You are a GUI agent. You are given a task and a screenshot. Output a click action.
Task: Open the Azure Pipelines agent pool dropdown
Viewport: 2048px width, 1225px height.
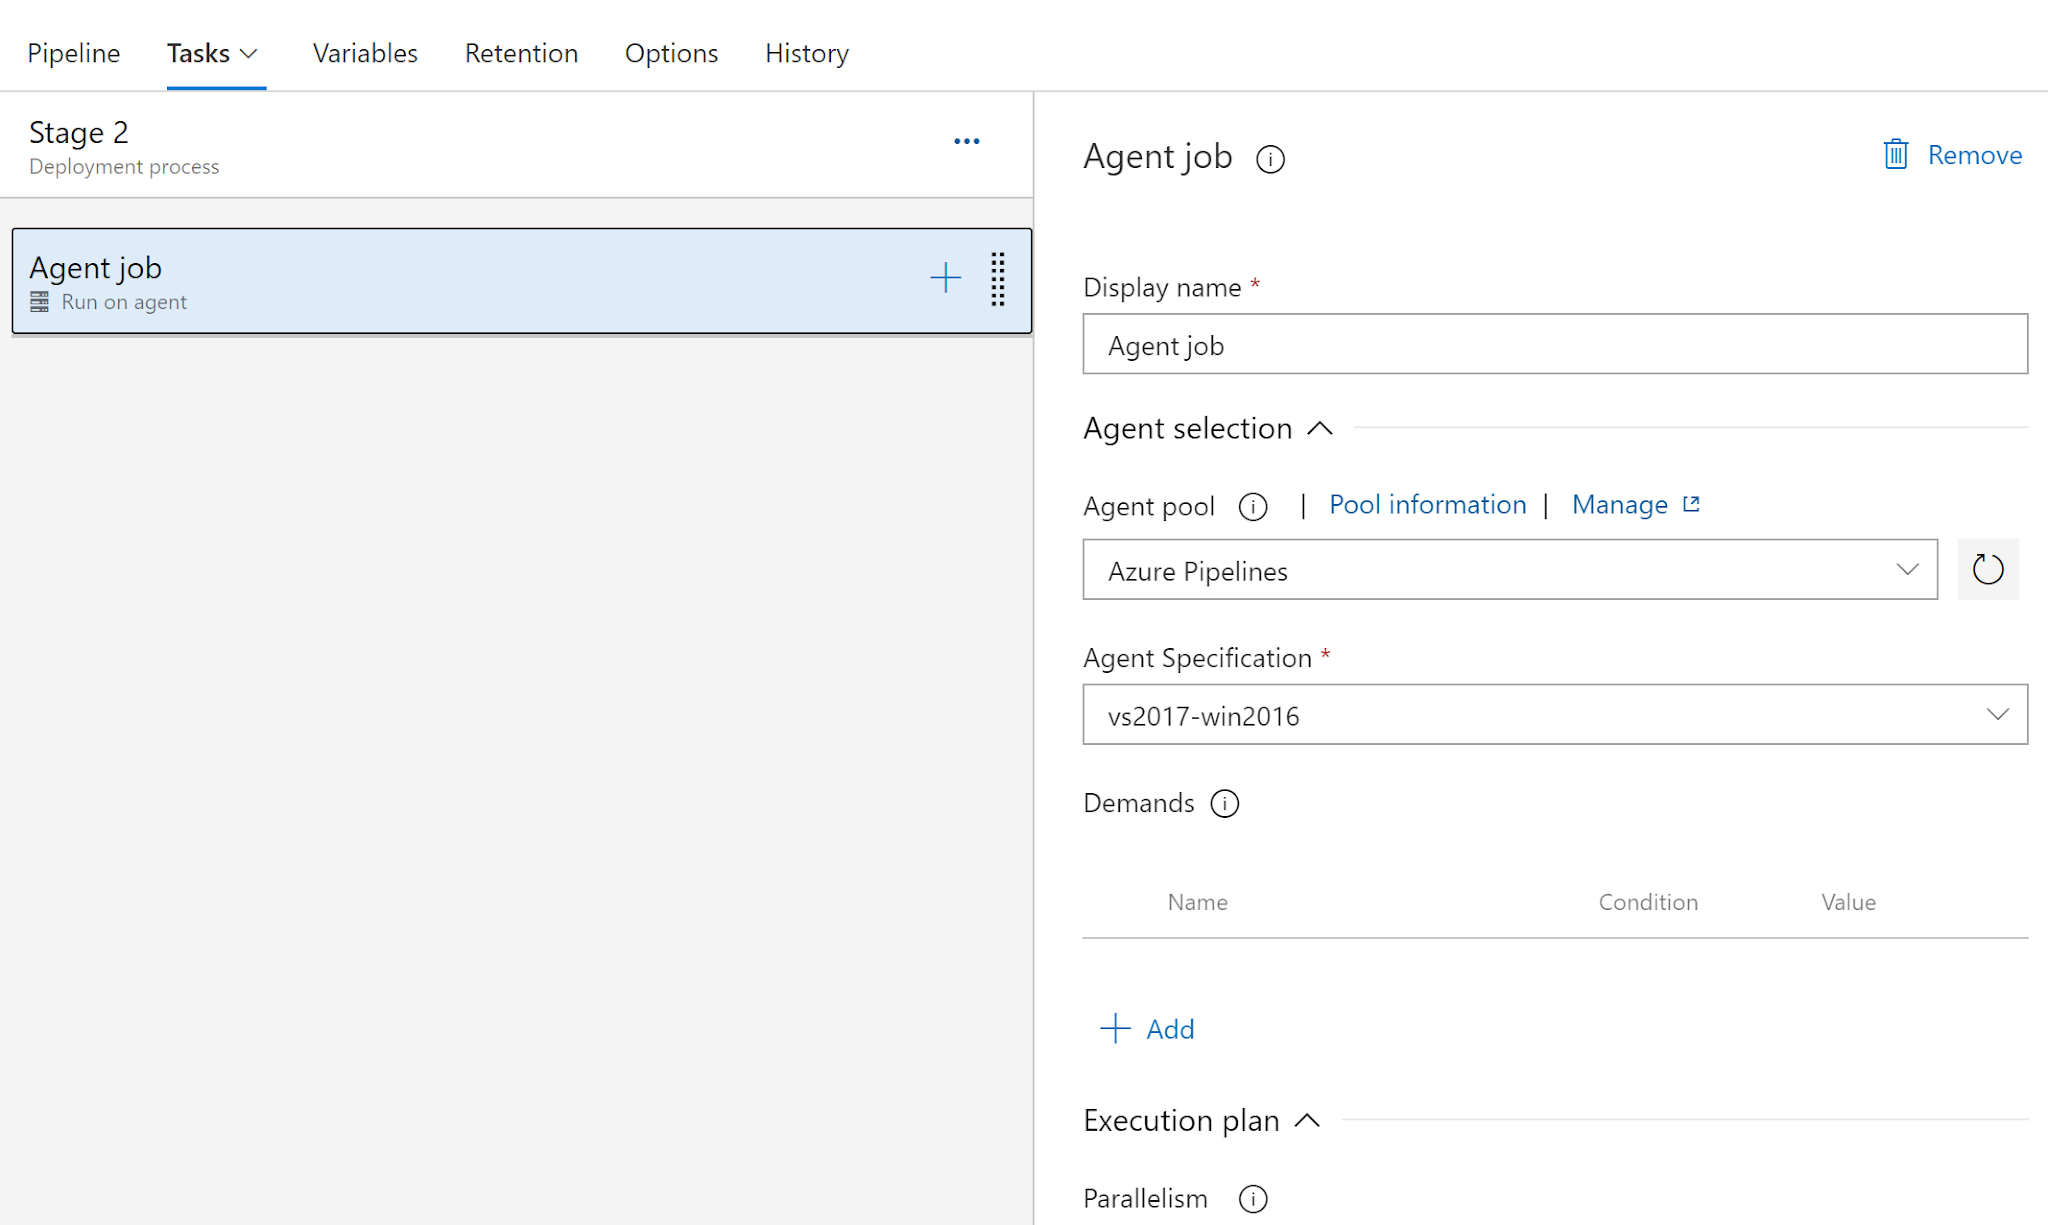coord(1509,570)
